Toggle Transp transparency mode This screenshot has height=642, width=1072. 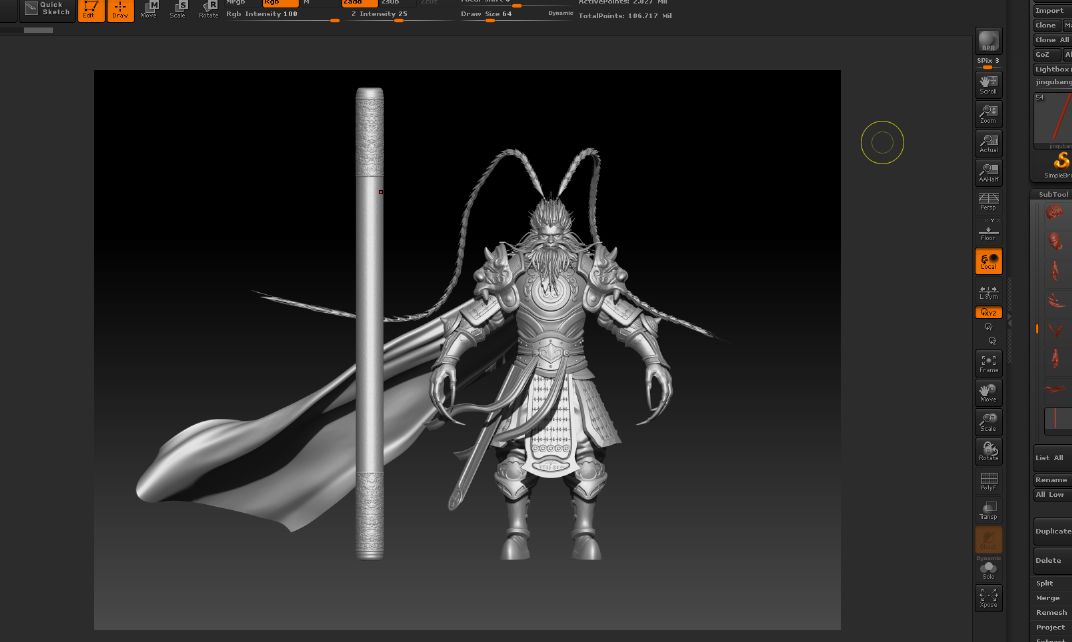[x=989, y=510]
